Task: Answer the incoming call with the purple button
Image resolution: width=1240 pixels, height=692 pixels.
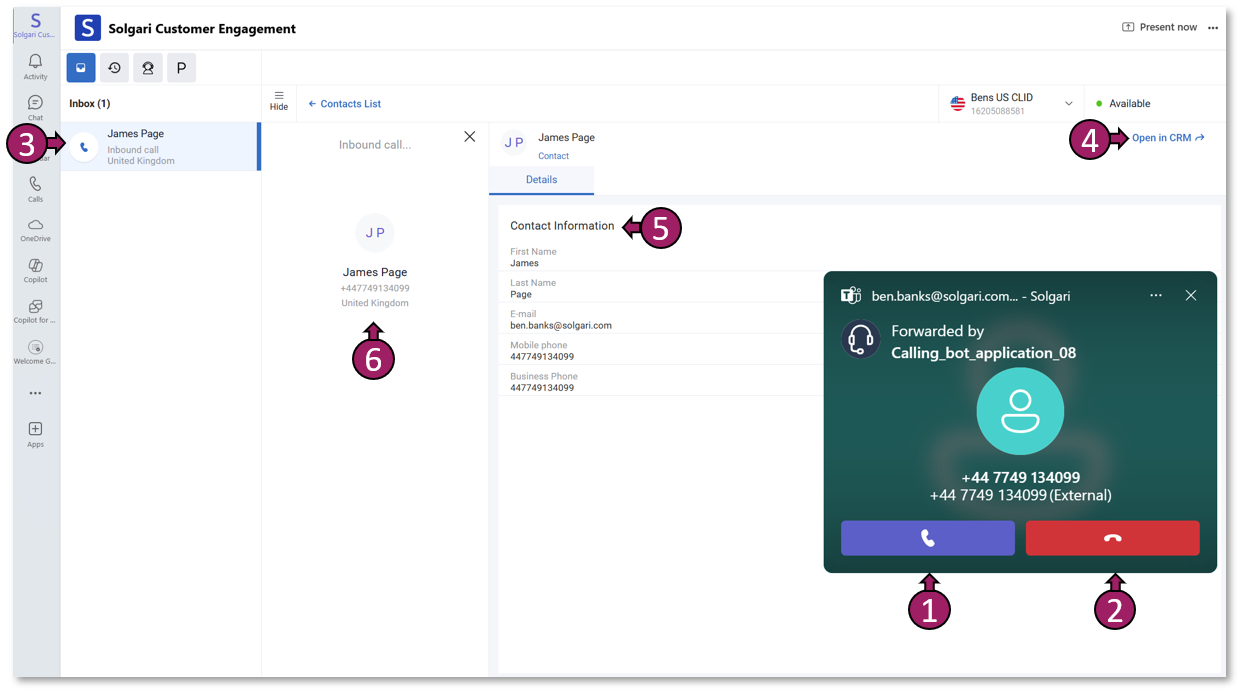Action: tap(927, 538)
